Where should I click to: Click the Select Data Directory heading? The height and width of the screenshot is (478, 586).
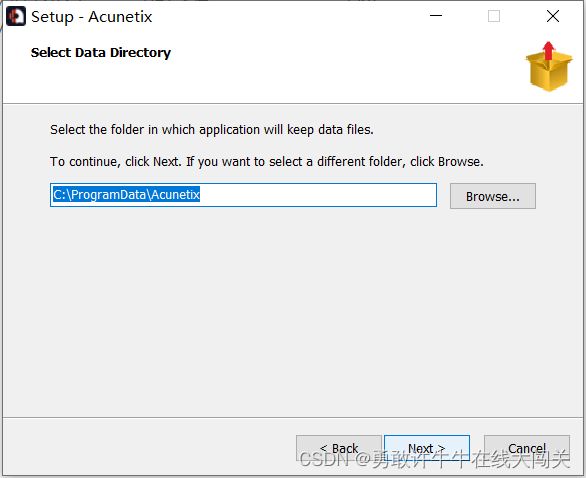(101, 53)
